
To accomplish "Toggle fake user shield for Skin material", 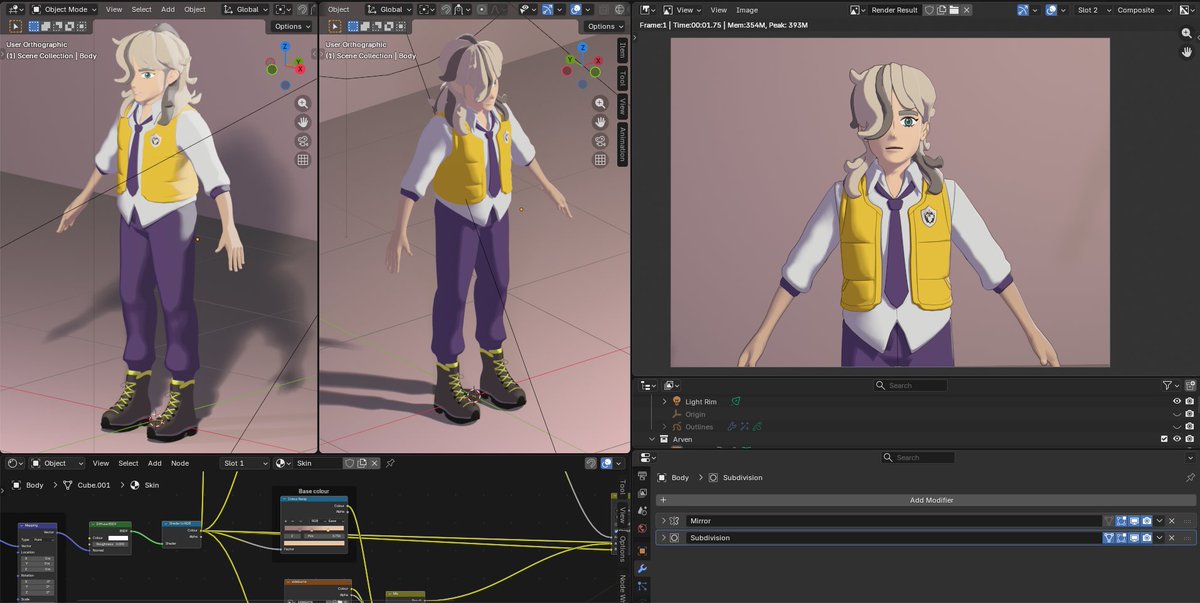I will pyautogui.click(x=350, y=463).
